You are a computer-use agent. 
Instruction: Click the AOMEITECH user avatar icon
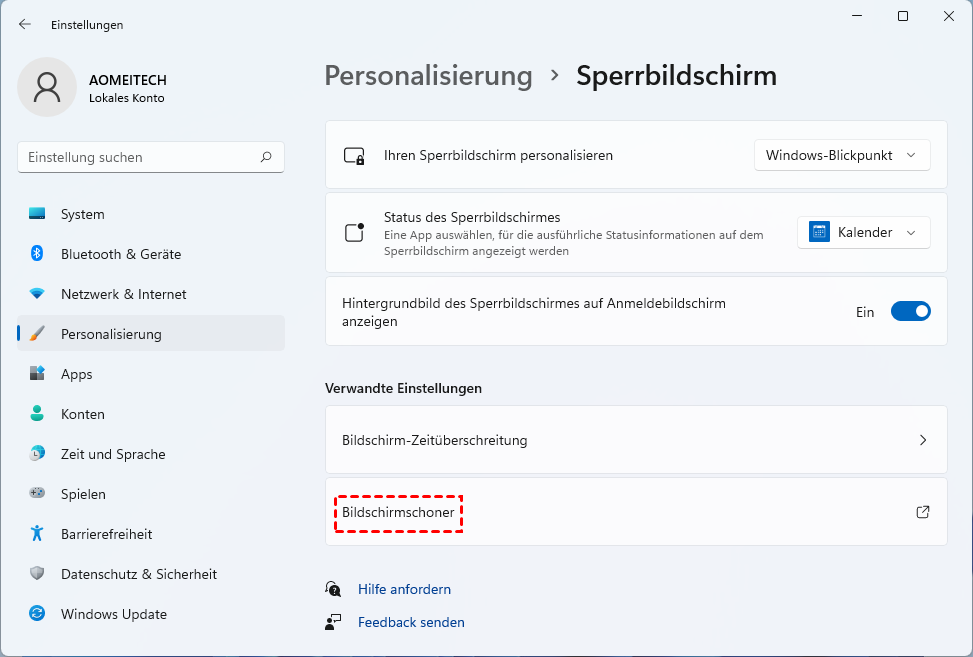tap(47, 87)
